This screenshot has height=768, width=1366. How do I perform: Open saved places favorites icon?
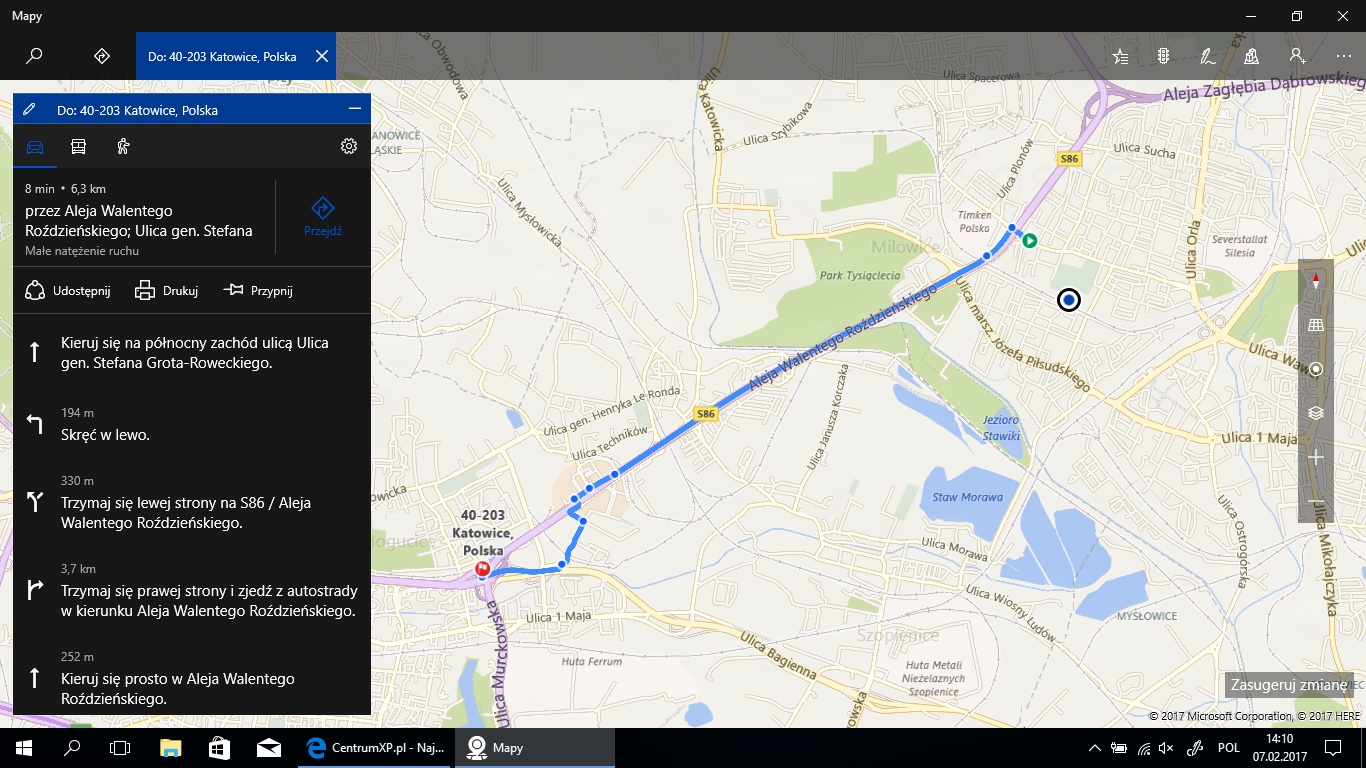1120,56
